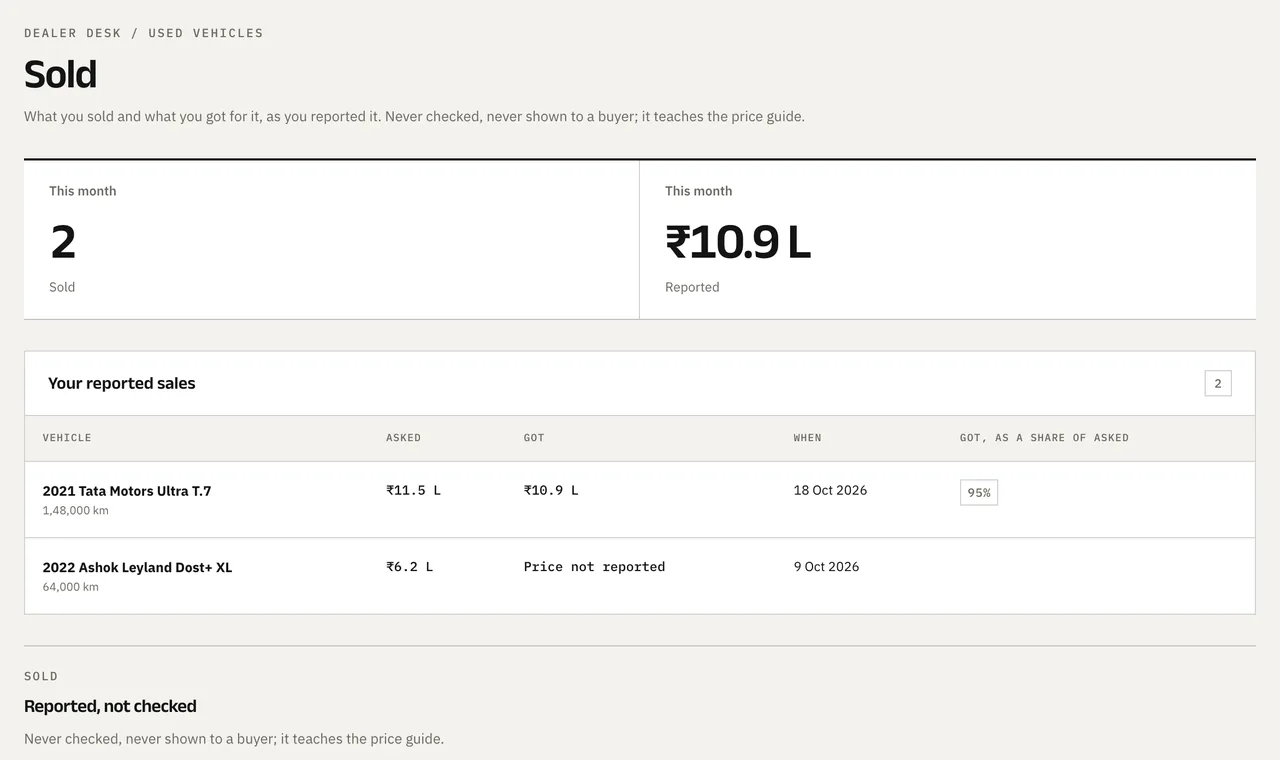Screen dimensions: 1280x760
Task: Click the sale date 9 Oct 2026
Action: tap(827, 566)
